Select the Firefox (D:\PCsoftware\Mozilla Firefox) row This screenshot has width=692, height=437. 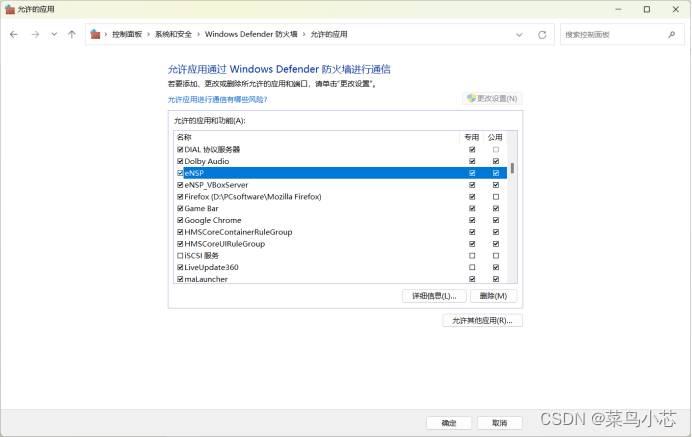coord(341,196)
